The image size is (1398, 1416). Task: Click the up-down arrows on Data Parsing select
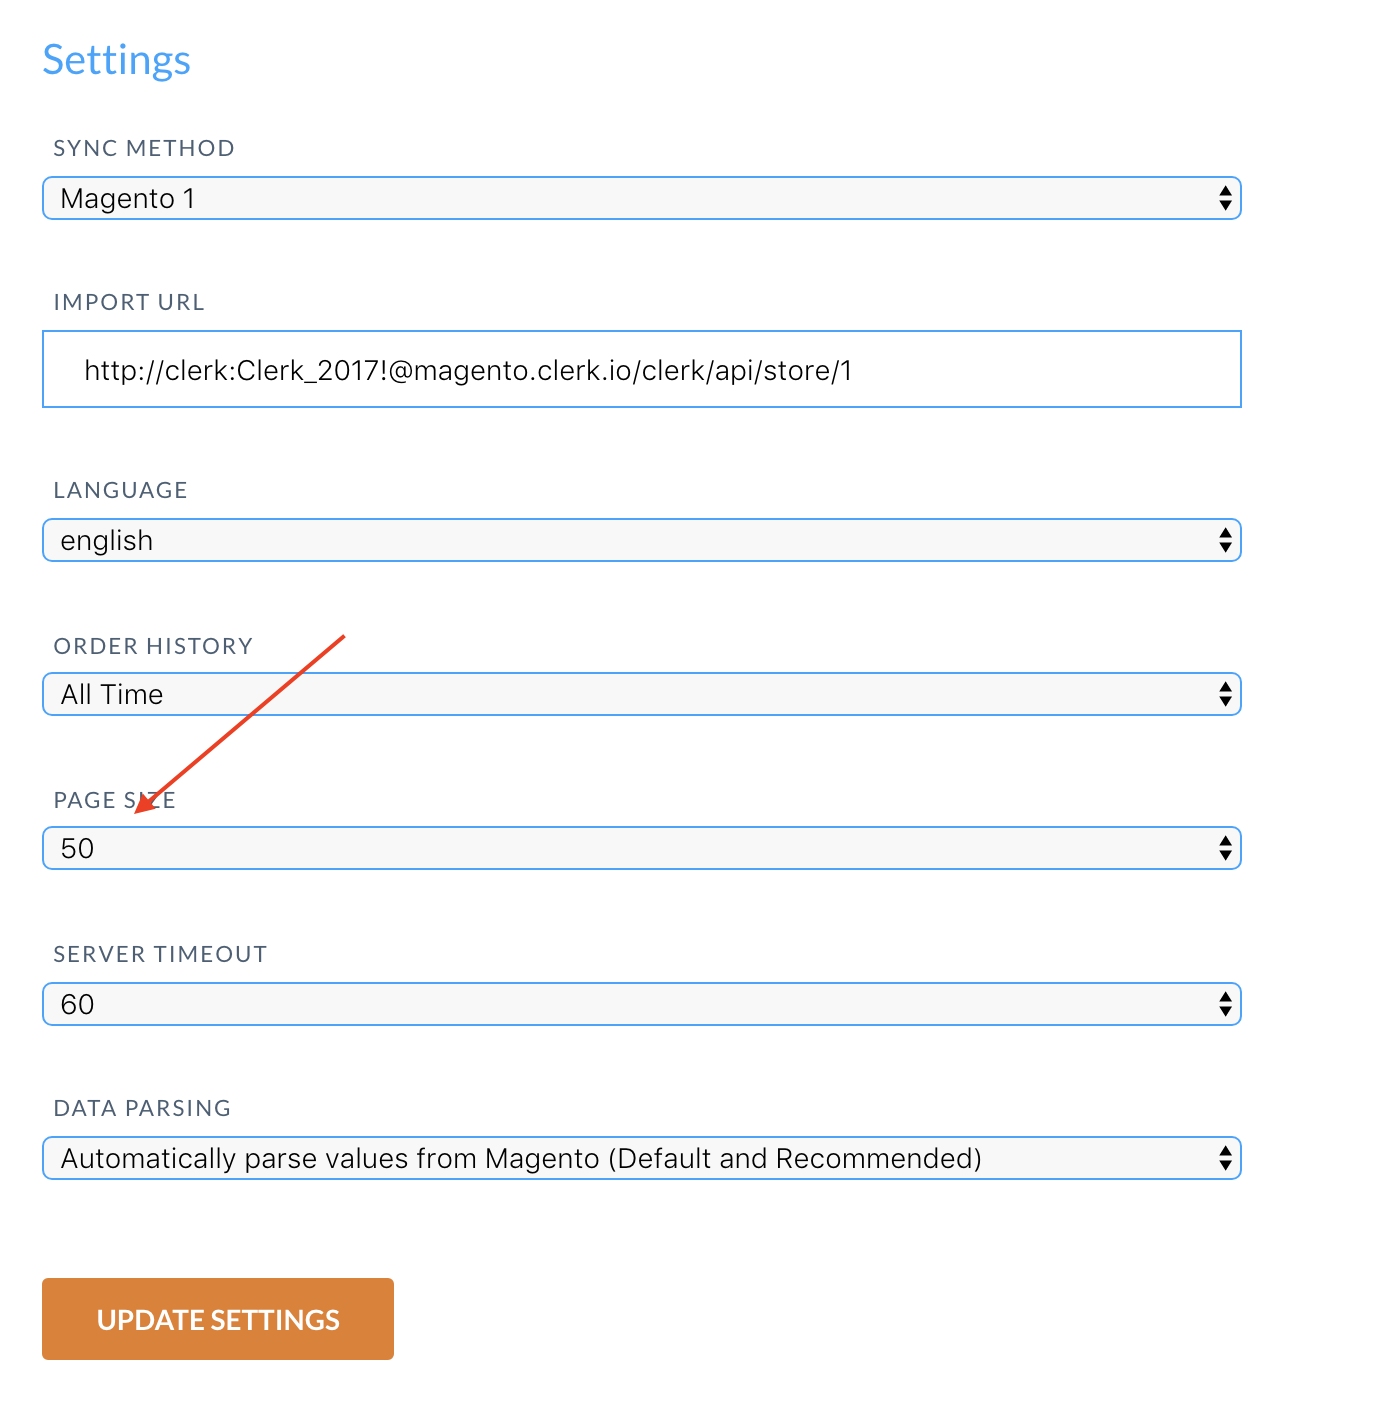pyautogui.click(x=1225, y=1158)
